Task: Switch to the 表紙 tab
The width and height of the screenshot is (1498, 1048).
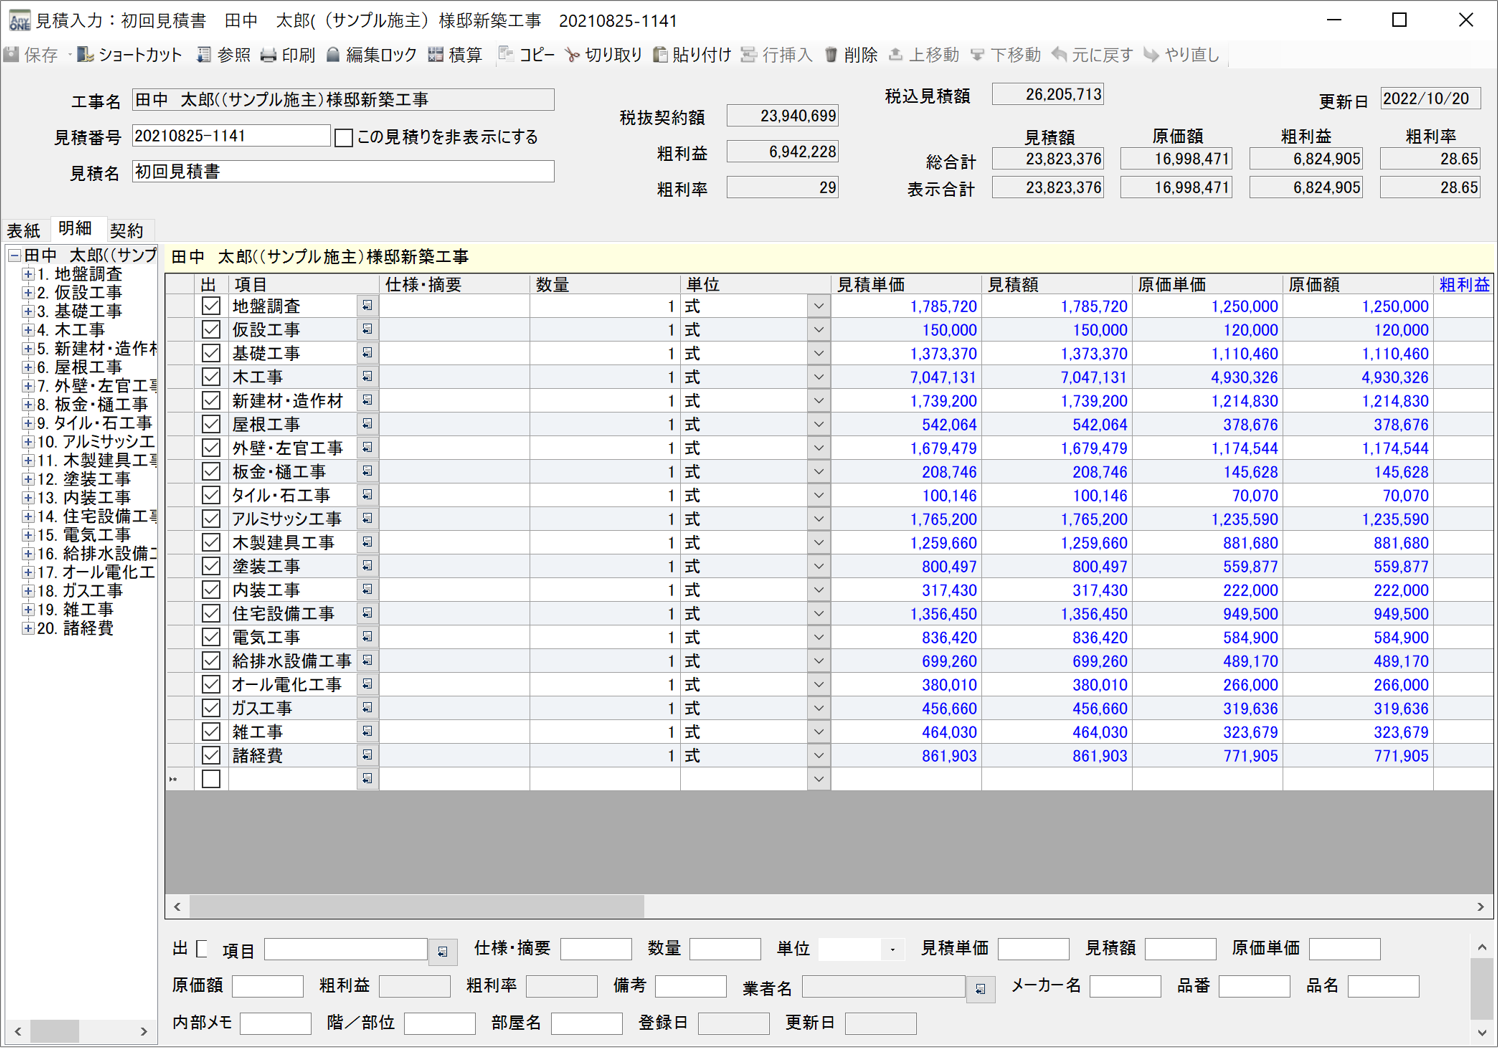Action: pos(24,230)
